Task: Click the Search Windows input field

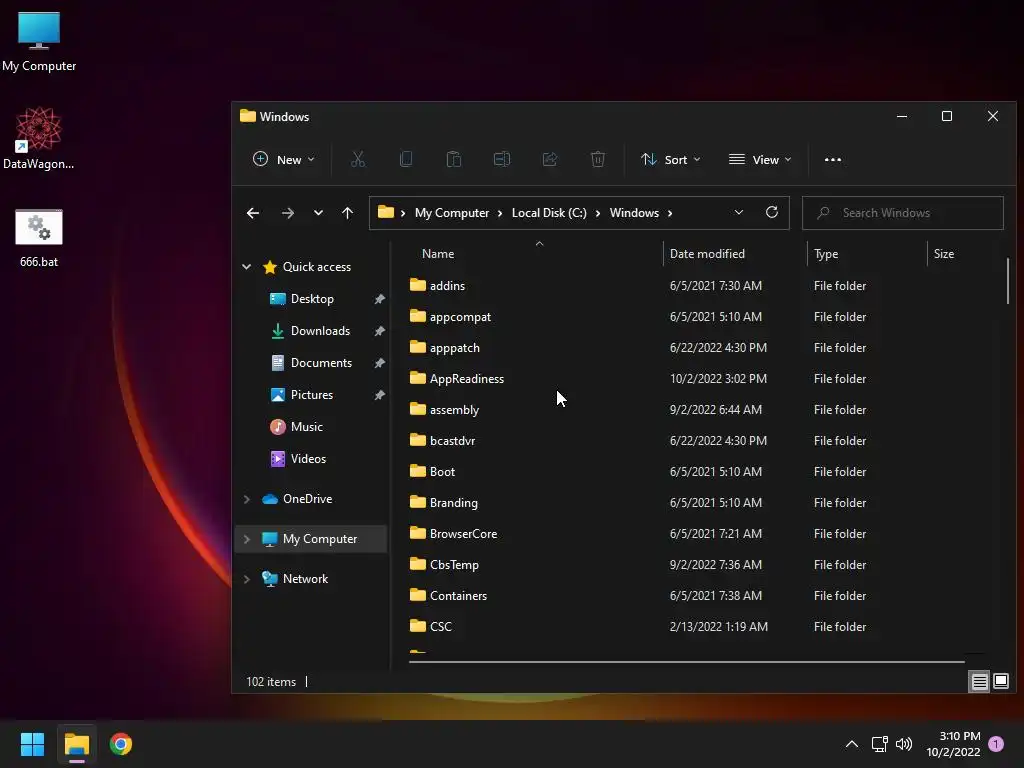Action: pyautogui.click(x=903, y=213)
